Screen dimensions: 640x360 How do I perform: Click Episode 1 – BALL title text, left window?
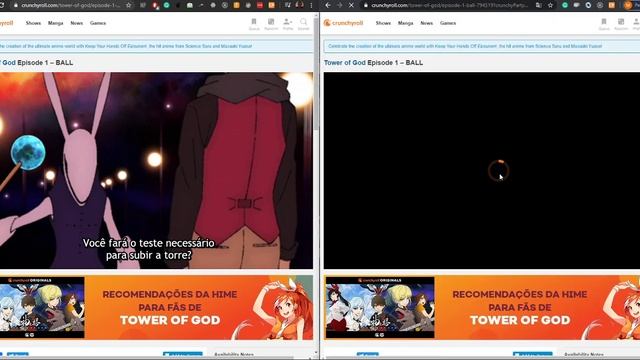coord(45,63)
